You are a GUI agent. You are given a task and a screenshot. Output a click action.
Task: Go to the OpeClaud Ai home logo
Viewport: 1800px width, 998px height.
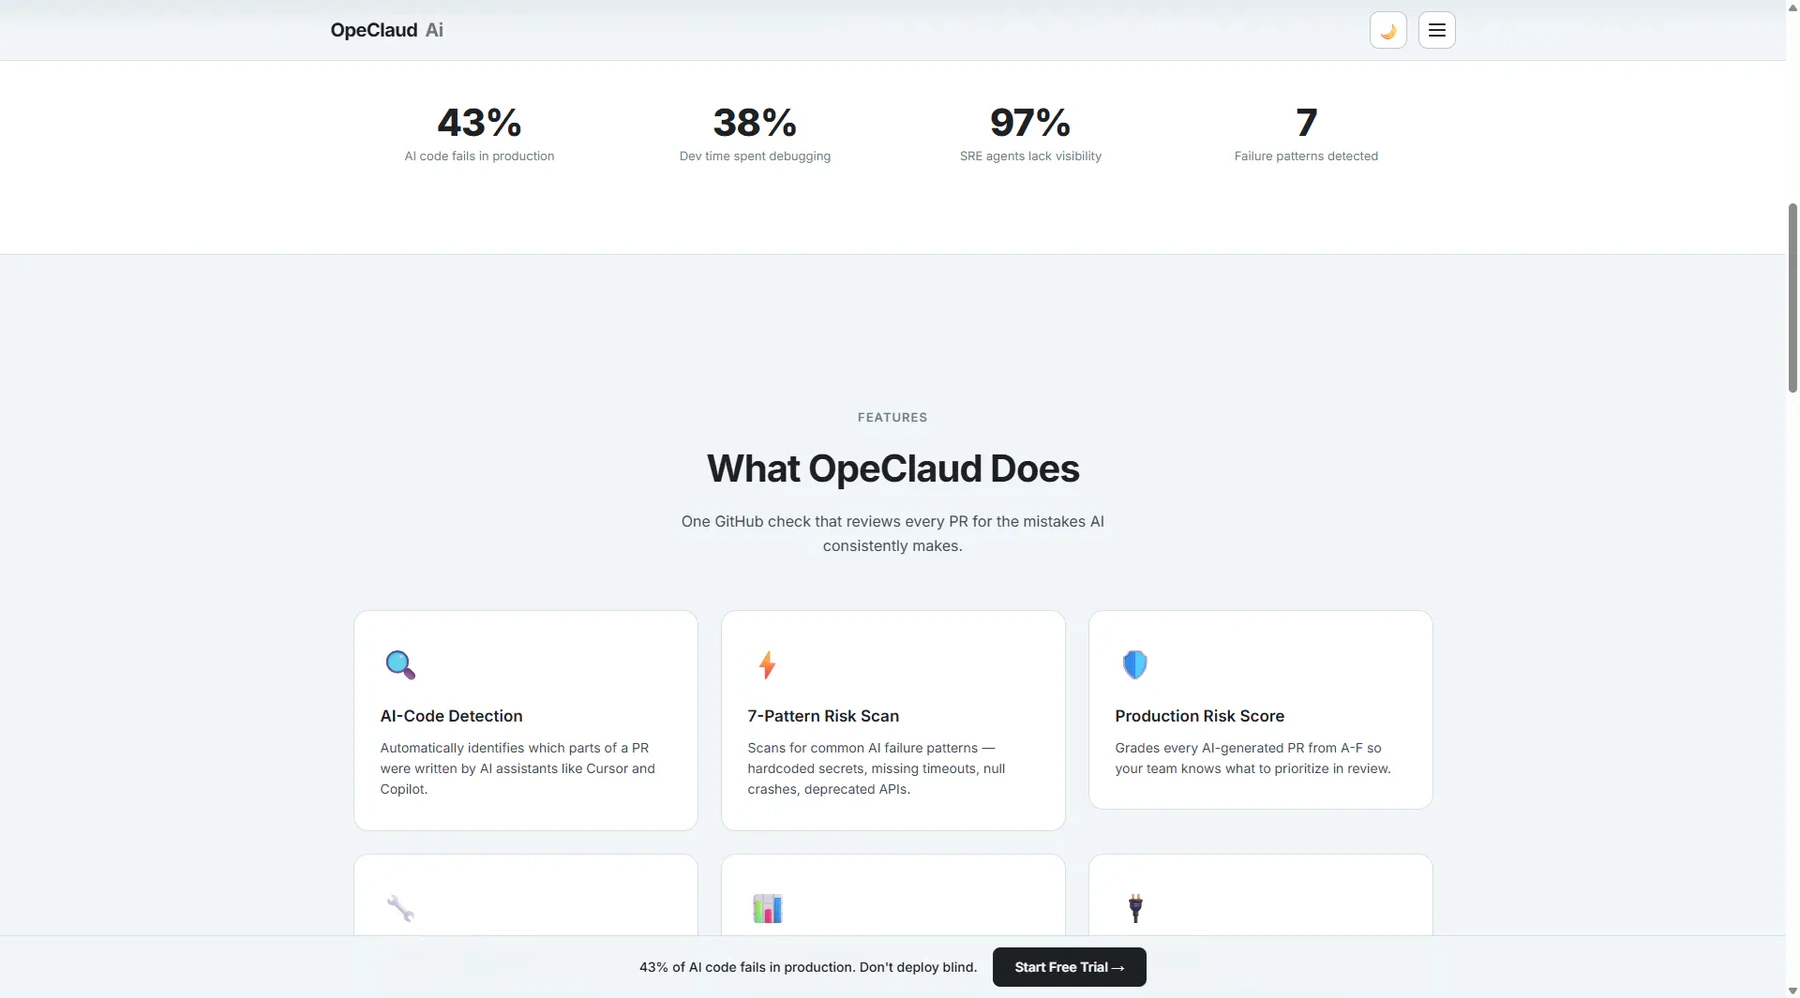pyautogui.click(x=387, y=30)
